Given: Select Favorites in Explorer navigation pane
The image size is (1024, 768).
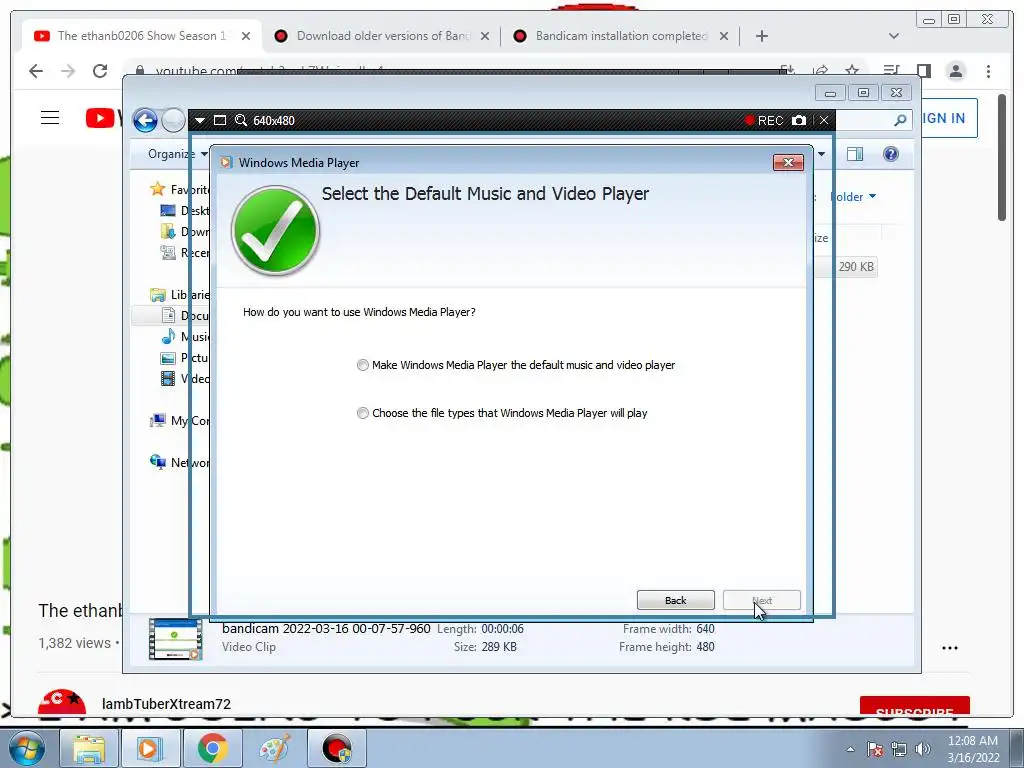Looking at the screenshot, I should (180, 189).
